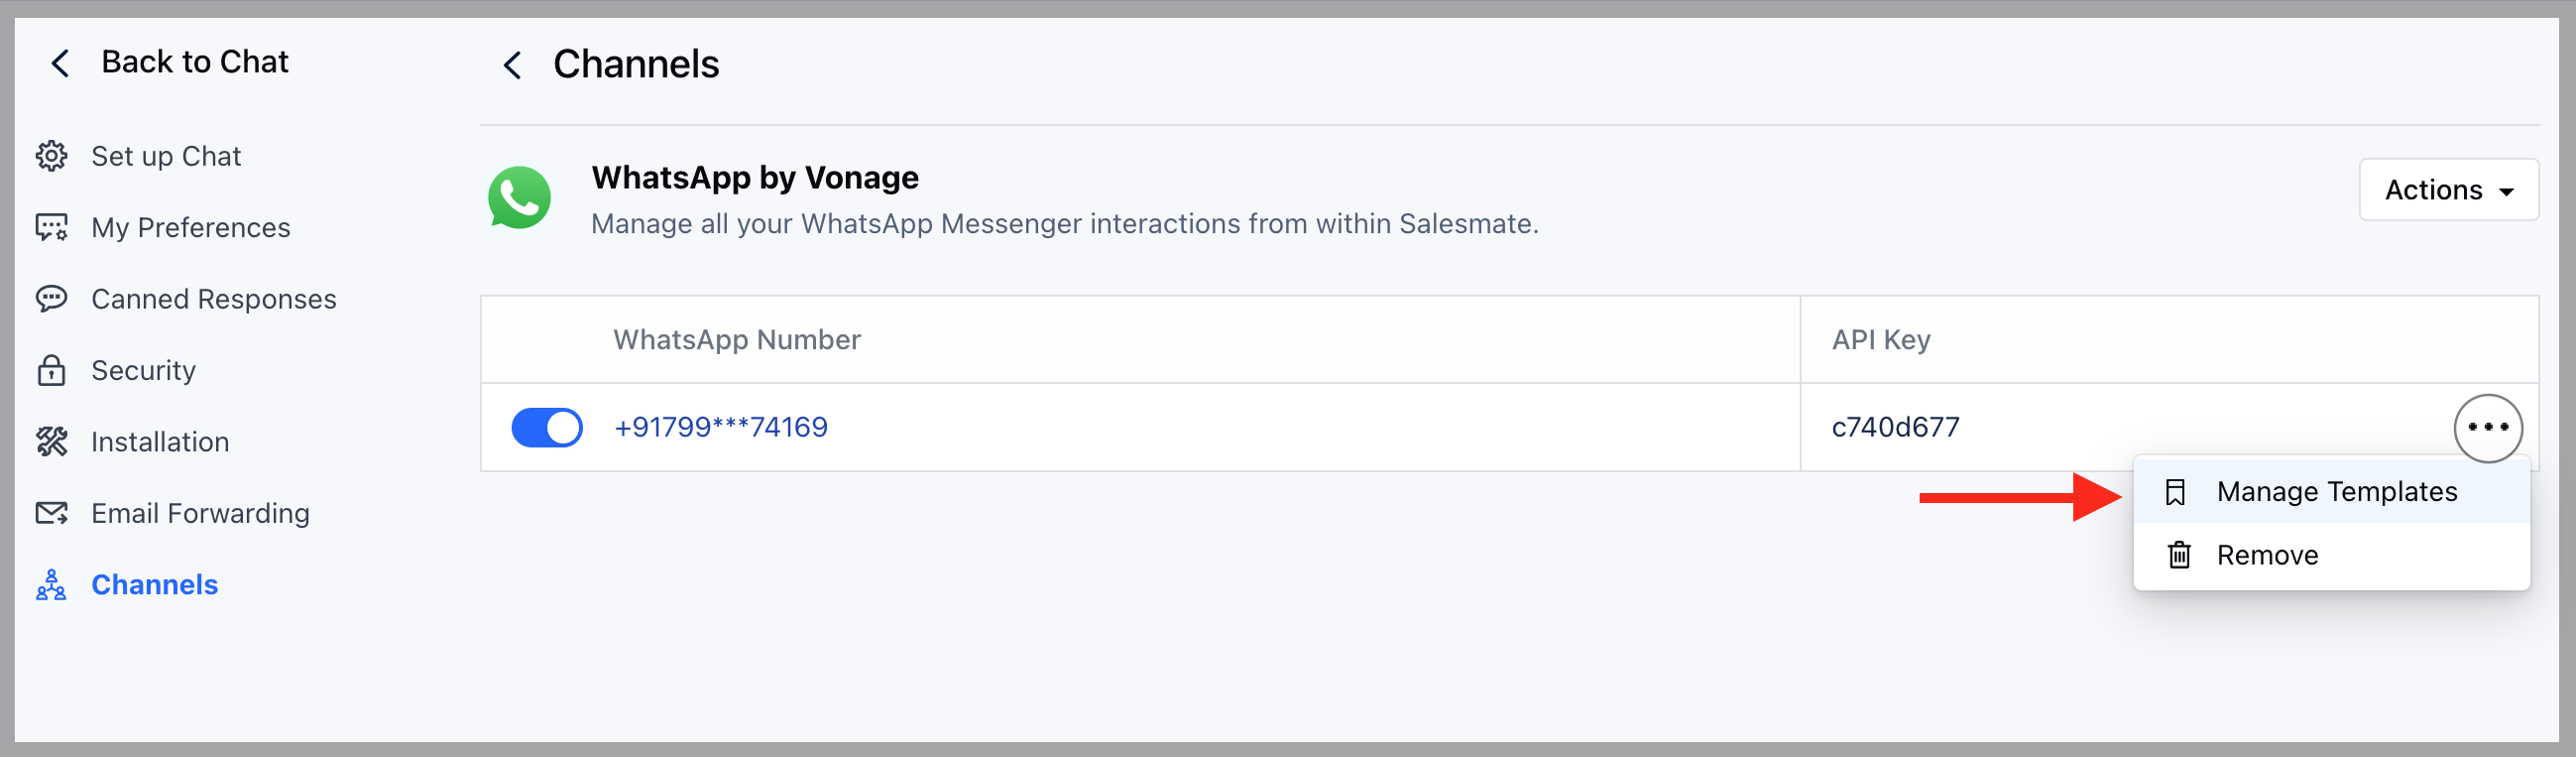Viewport: 2576px width, 757px height.
Task: Click the Email Forwarding envelope icon
Action: pos(51,513)
